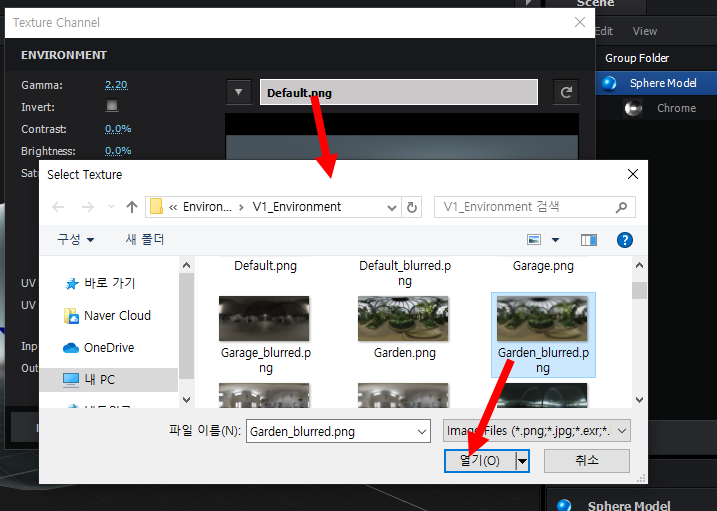Click the reload texture icon beside Default.png

click(566, 92)
